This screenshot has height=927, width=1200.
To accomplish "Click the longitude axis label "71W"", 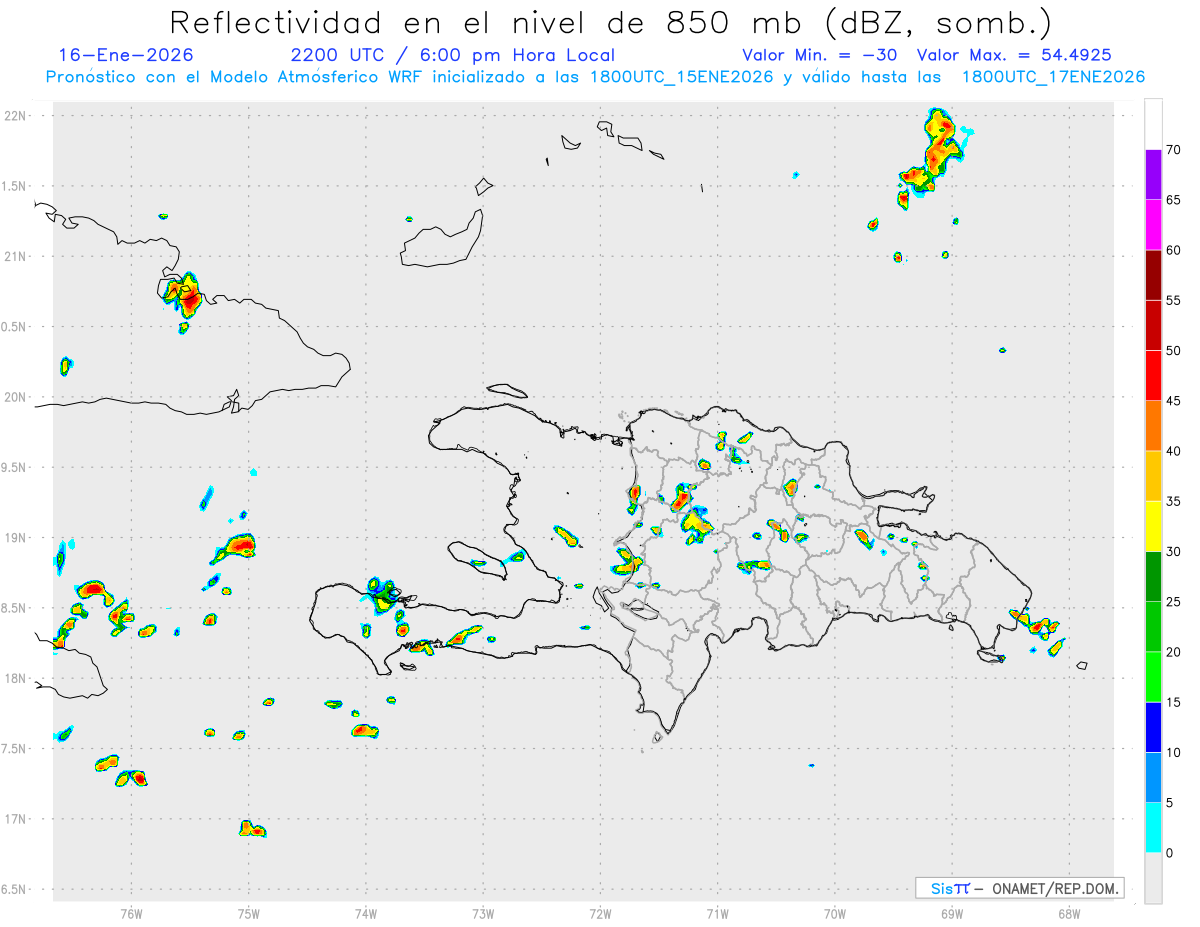I will 717,912.
